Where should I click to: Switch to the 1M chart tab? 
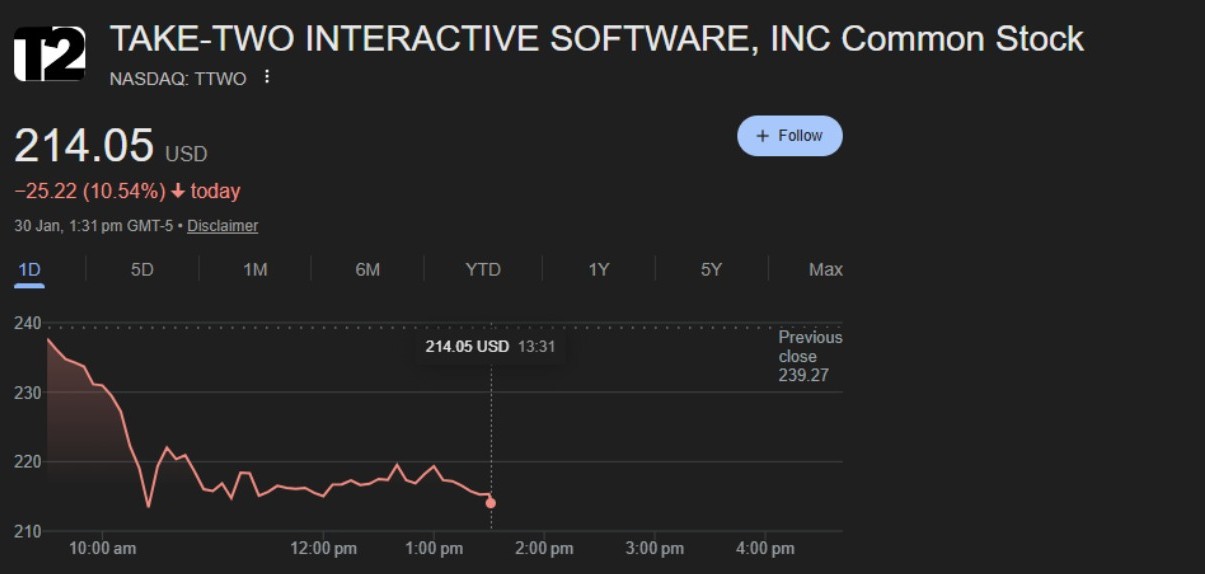(255, 269)
